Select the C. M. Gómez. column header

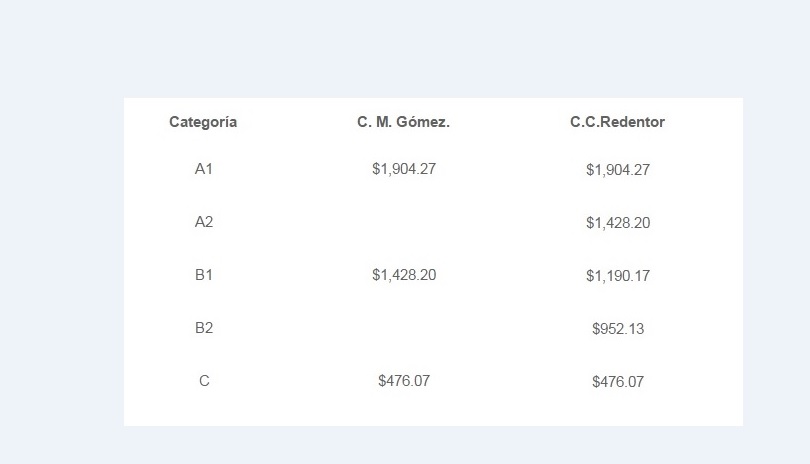pyautogui.click(x=403, y=122)
